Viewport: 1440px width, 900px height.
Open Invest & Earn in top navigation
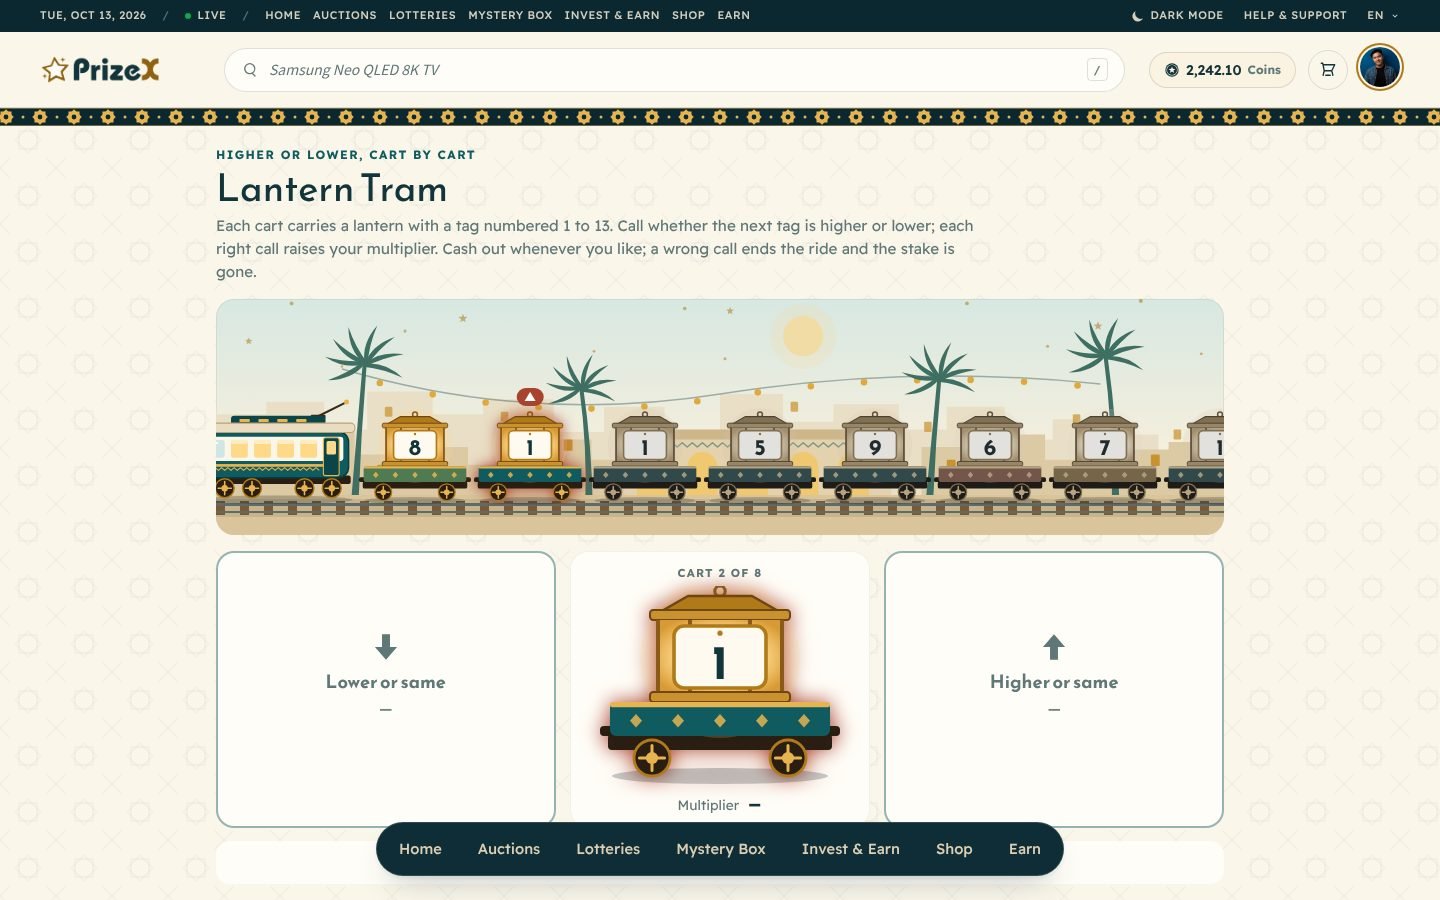coord(612,16)
